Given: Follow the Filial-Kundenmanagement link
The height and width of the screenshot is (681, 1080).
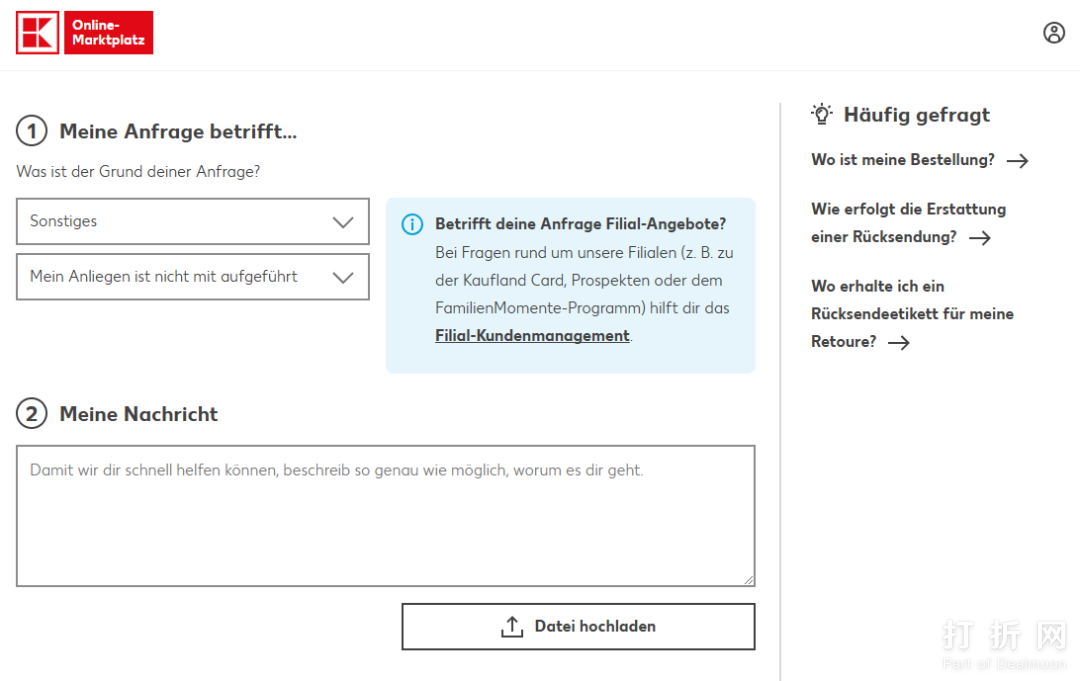Looking at the screenshot, I should pos(532,336).
